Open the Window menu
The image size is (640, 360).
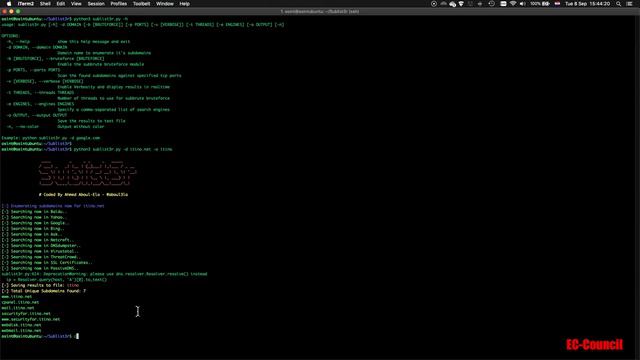coord(164,4)
